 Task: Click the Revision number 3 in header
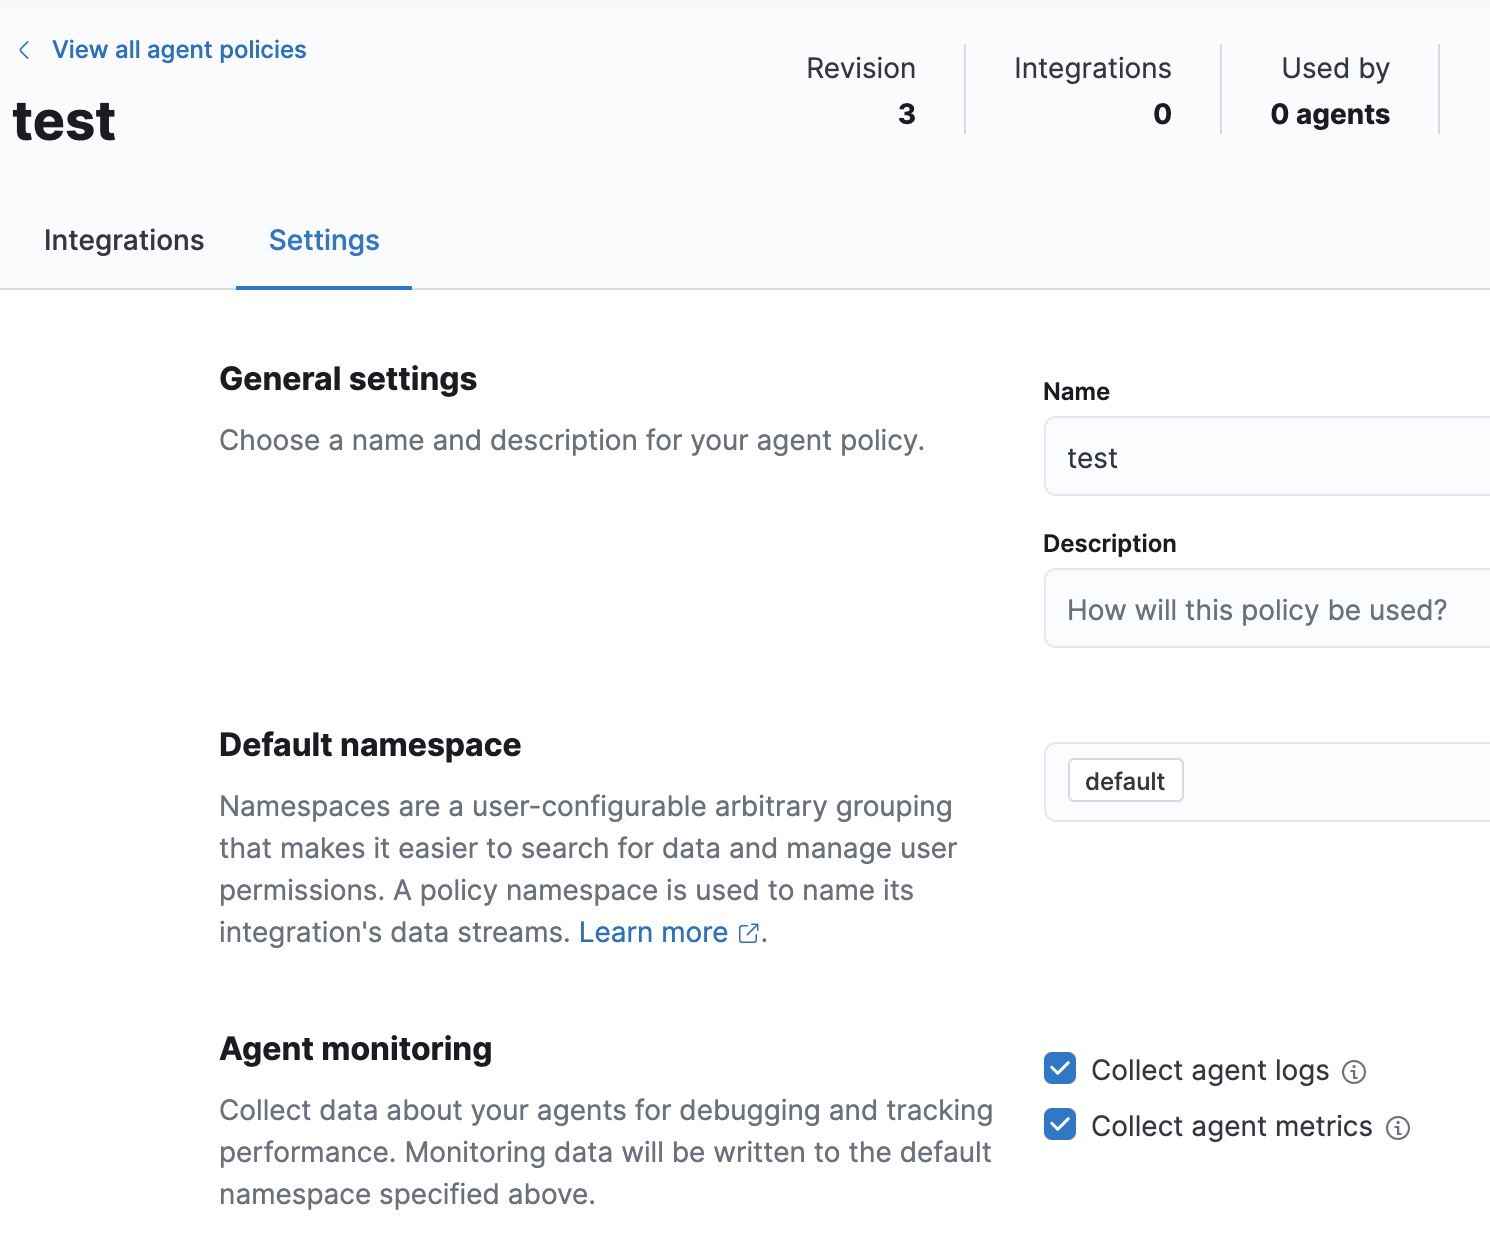pos(906,114)
